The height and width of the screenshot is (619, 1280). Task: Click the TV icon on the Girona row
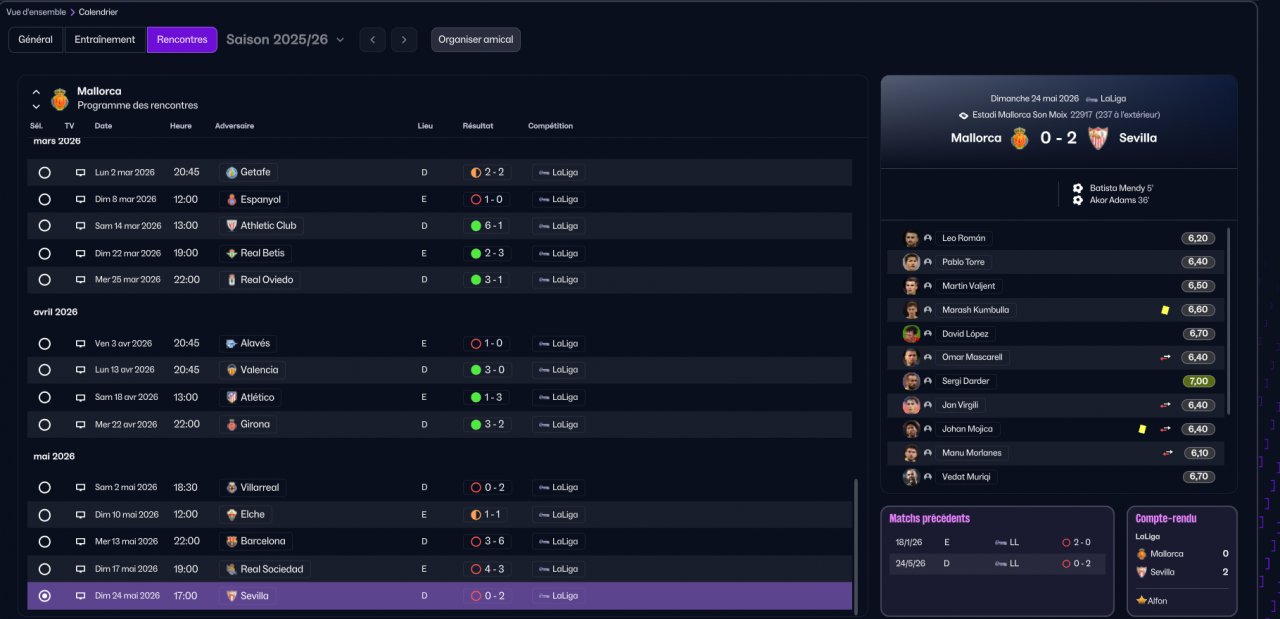coord(80,424)
